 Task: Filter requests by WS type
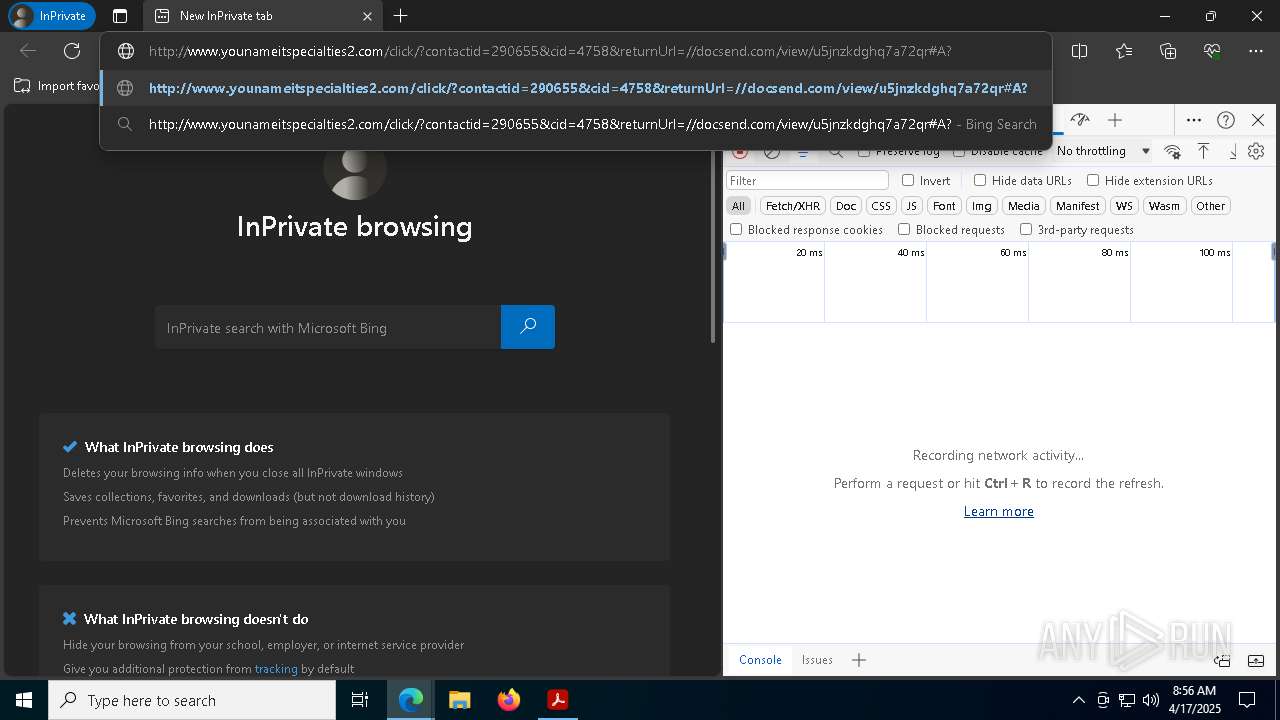(x=1124, y=206)
